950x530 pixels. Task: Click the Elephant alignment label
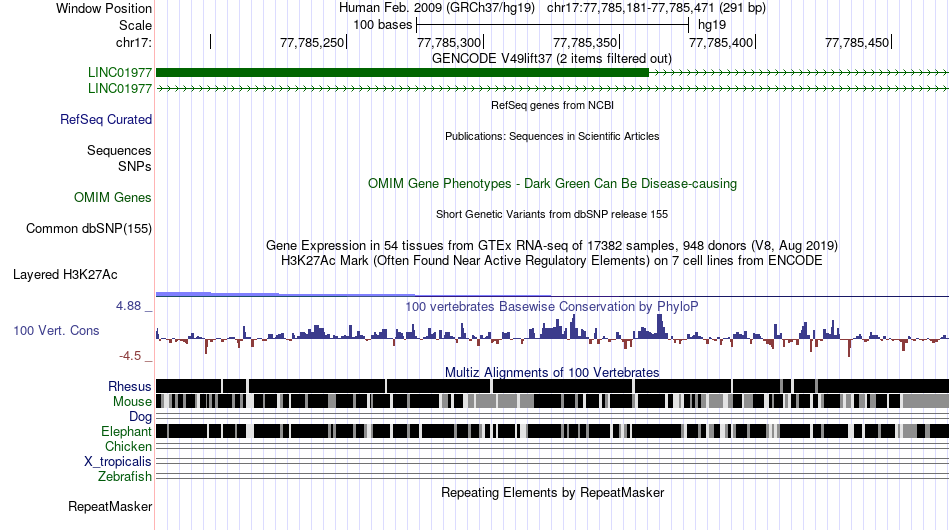click(126, 432)
